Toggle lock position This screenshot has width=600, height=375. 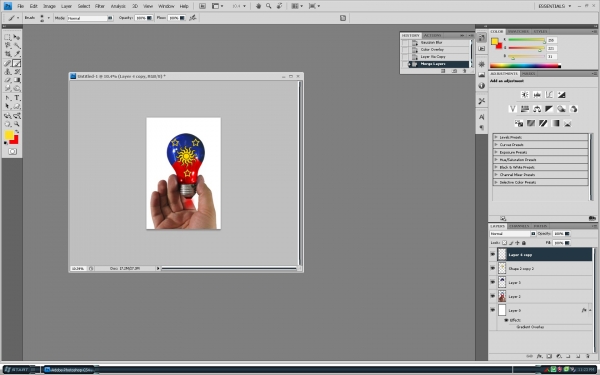(x=517, y=243)
